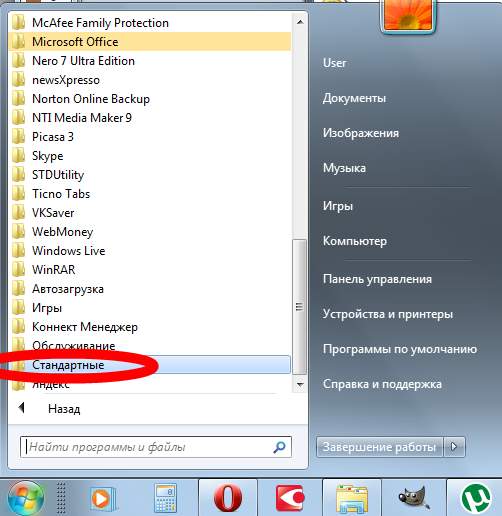Expand the shutdown options arrow
The height and width of the screenshot is (516, 502).
tap(454, 446)
